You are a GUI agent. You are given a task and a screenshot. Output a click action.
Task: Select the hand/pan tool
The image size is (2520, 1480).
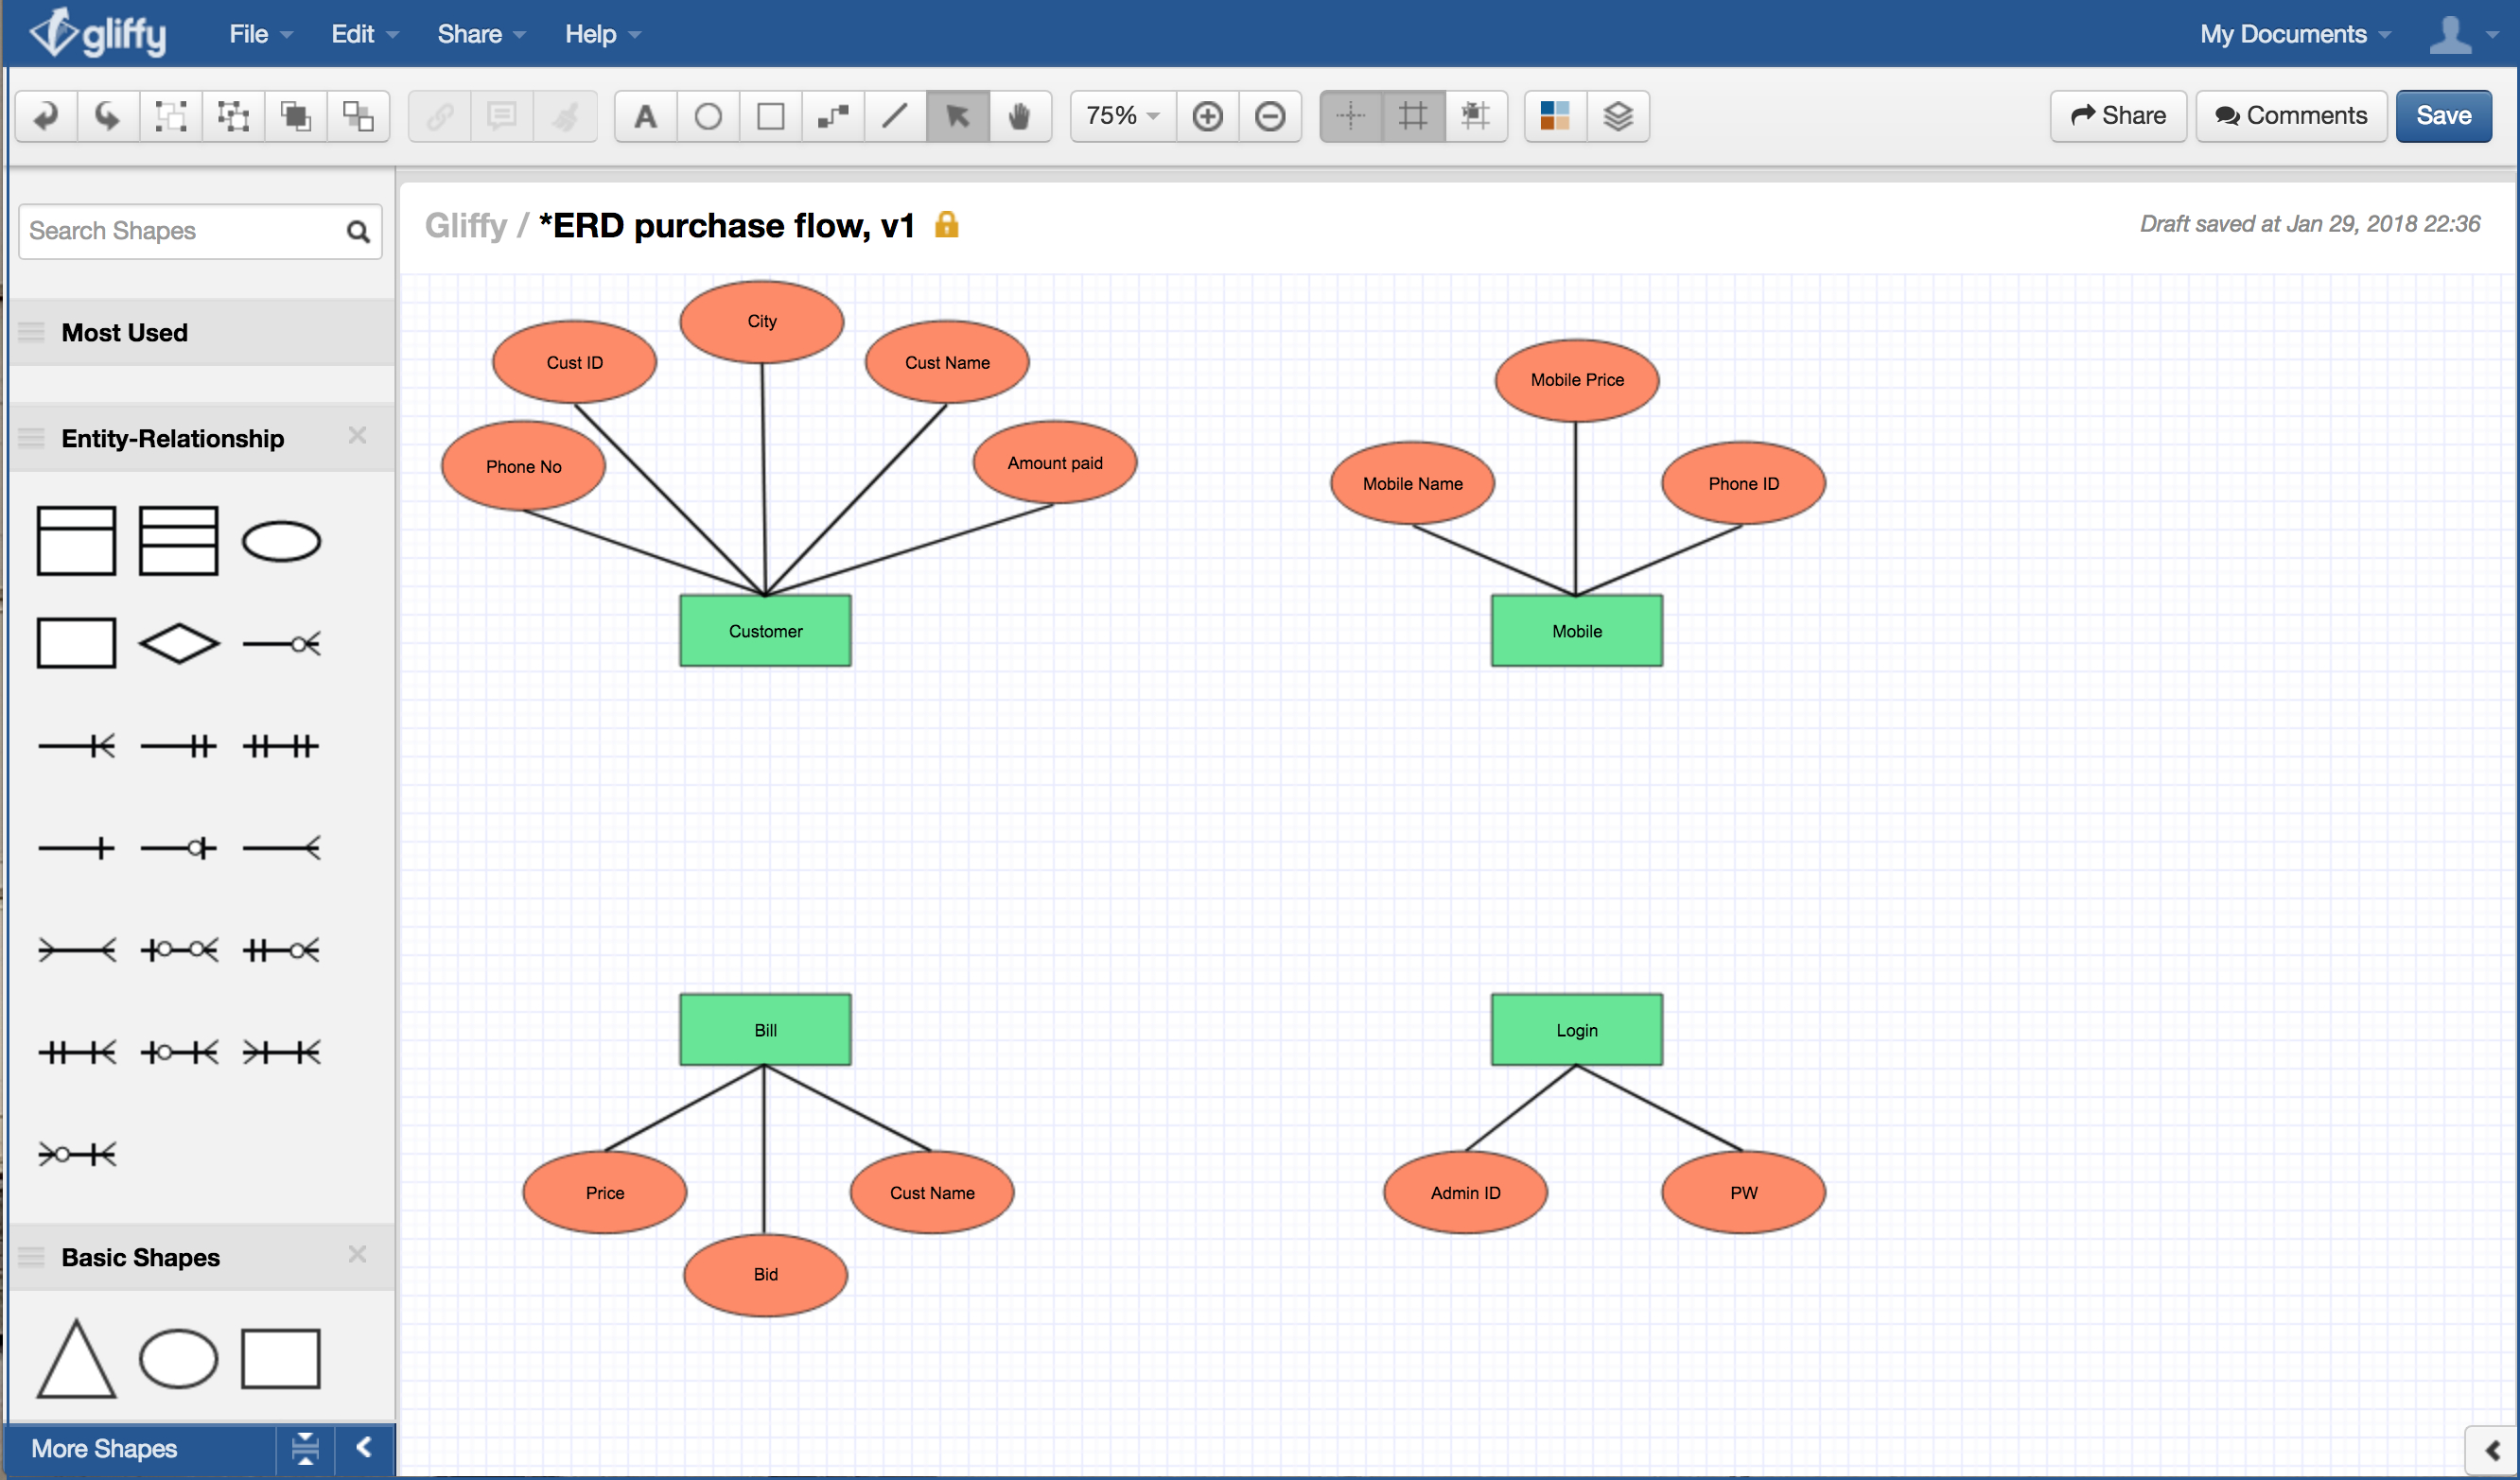click(x=1021, y=114)
